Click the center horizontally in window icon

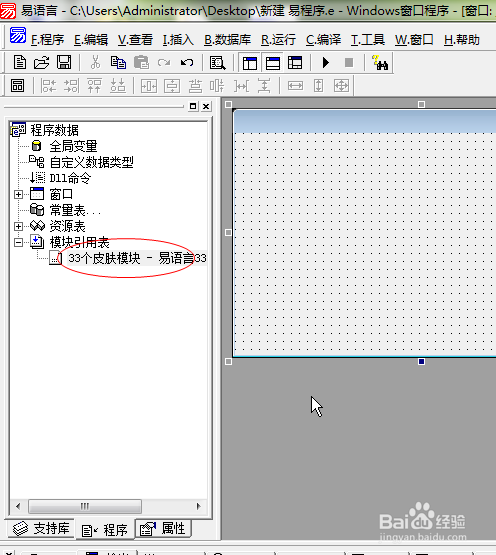(149, 86)
